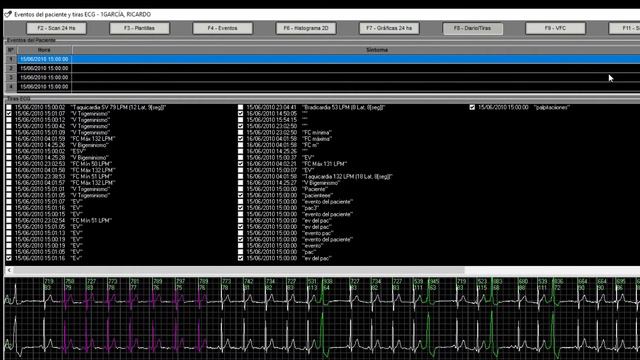
Task: Check V Trigeminismo strip at 15:00:12
Action: [x=9, y=120]
